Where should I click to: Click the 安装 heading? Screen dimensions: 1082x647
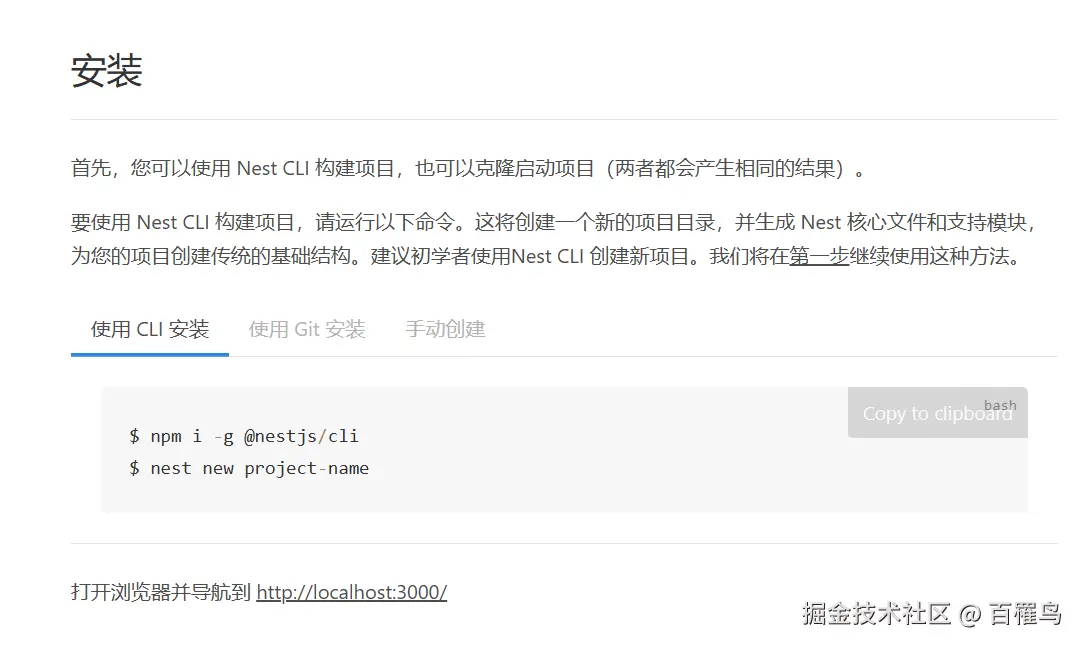[106, 70]
